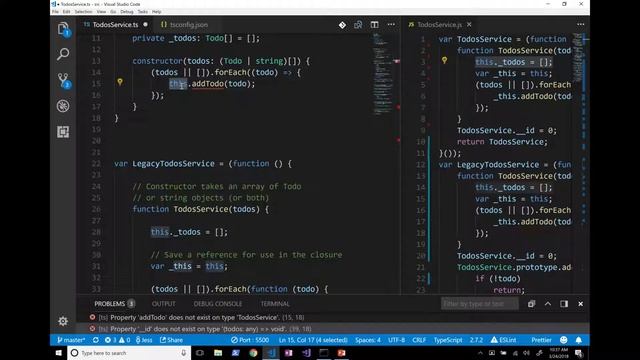Click the Windows taskbar search box

point(129,353)
